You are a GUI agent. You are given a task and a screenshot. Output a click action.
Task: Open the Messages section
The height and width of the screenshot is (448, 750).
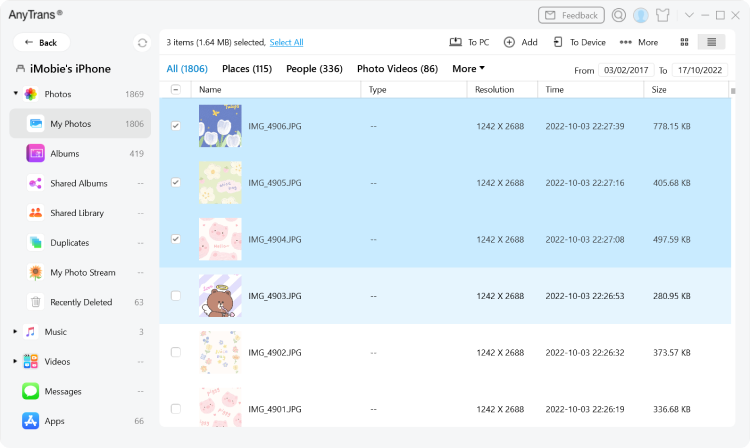[x=63, y=391]
